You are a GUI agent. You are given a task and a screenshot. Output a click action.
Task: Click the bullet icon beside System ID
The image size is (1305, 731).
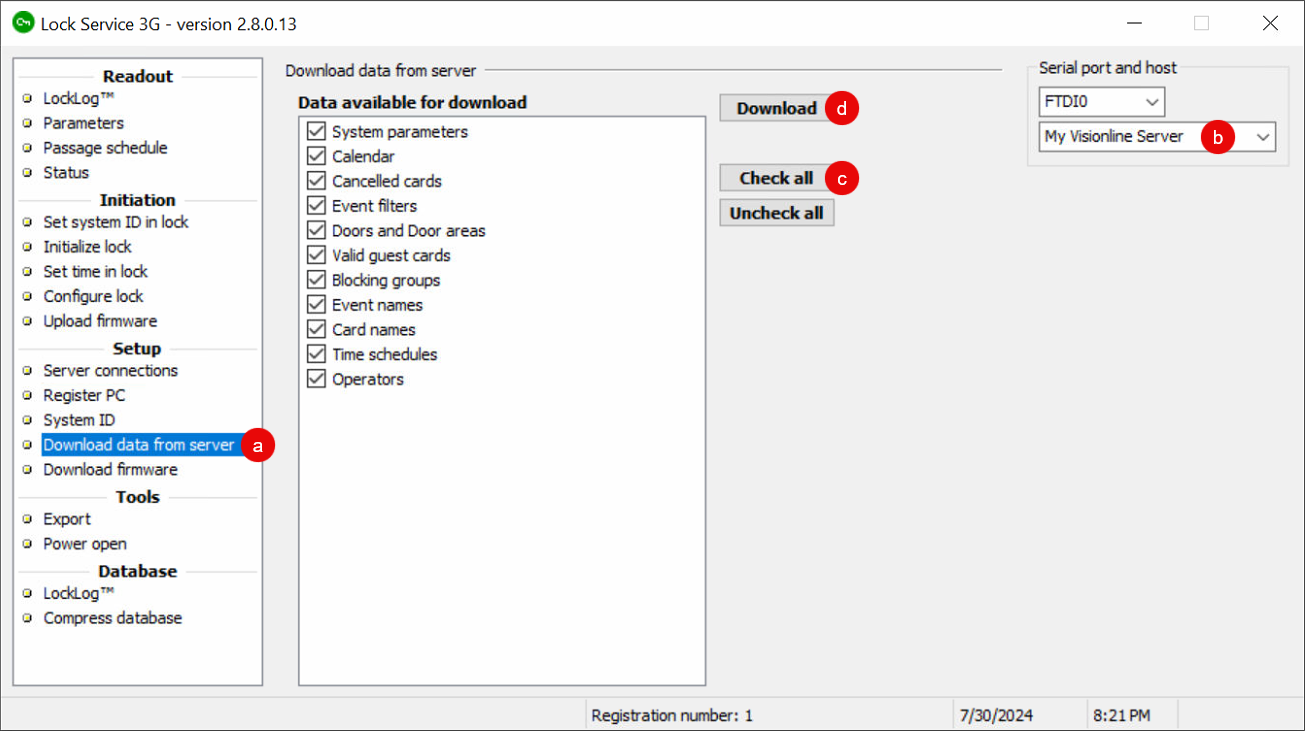27,419
